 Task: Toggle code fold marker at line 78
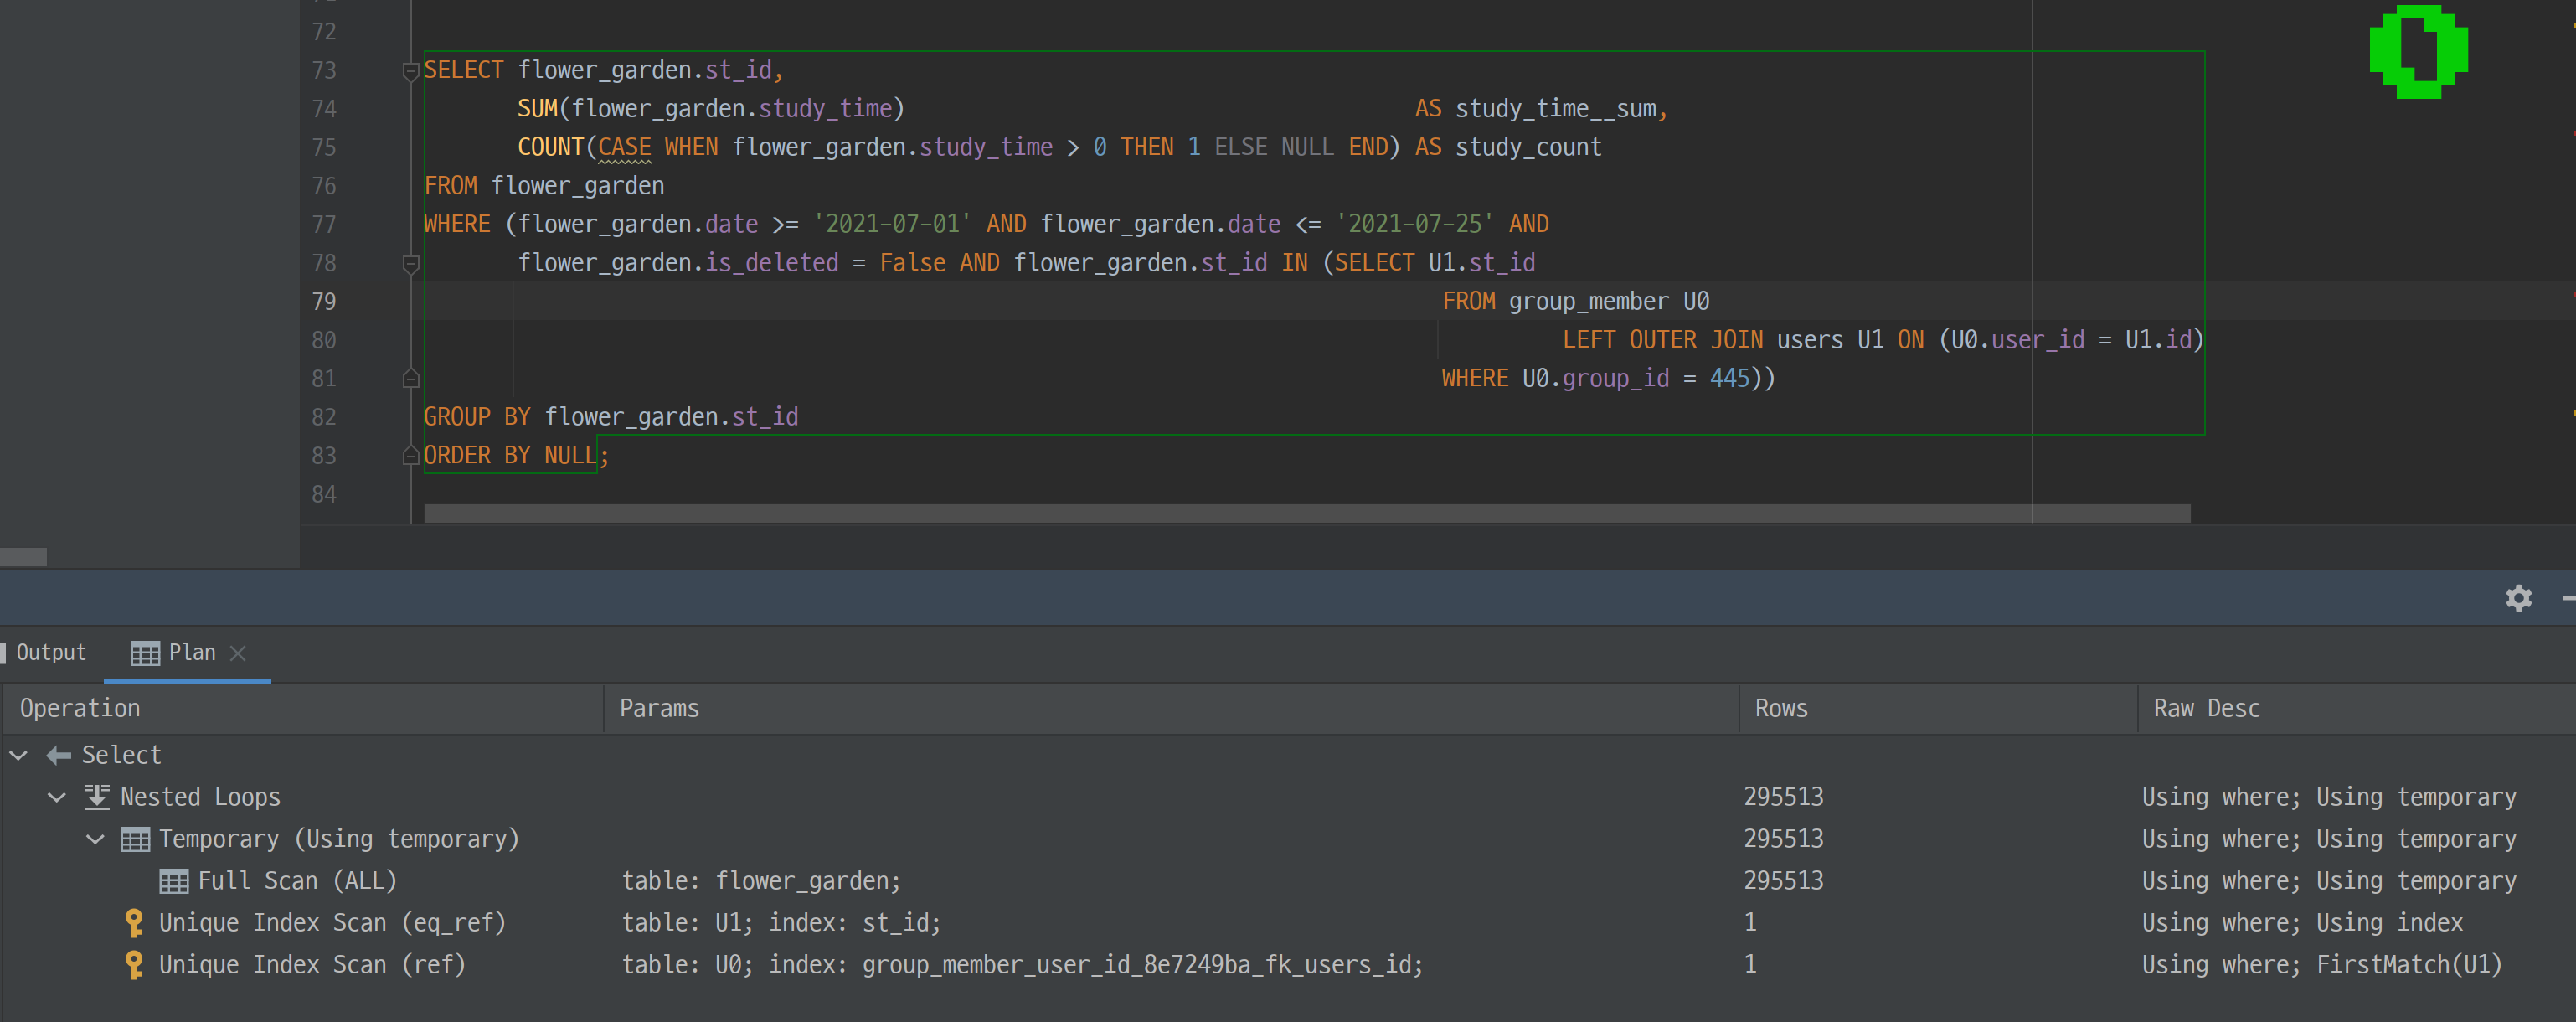(x=410, y=263)
